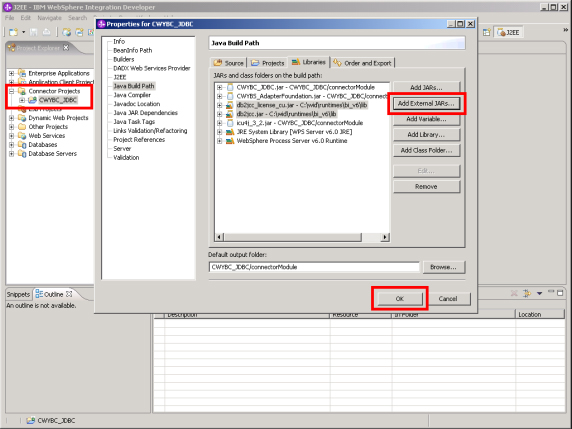Select Javadoc Location property page
572x429 pixels.
(x=136, y=104)
